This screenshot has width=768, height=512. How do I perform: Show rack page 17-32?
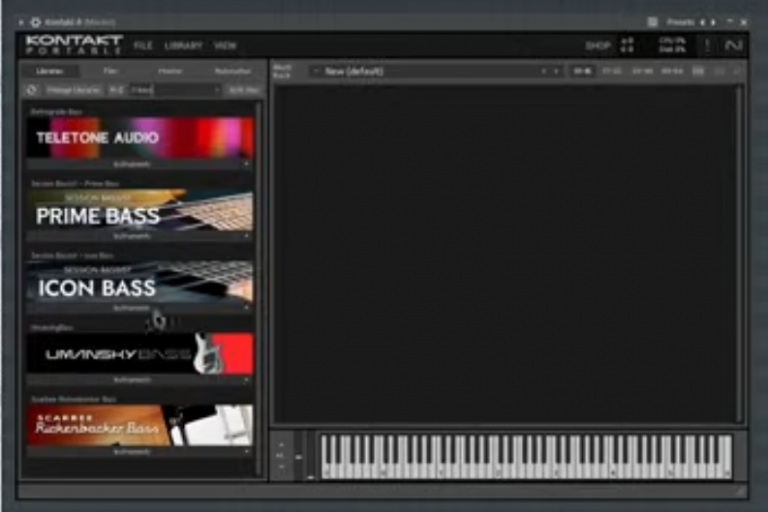612,72
